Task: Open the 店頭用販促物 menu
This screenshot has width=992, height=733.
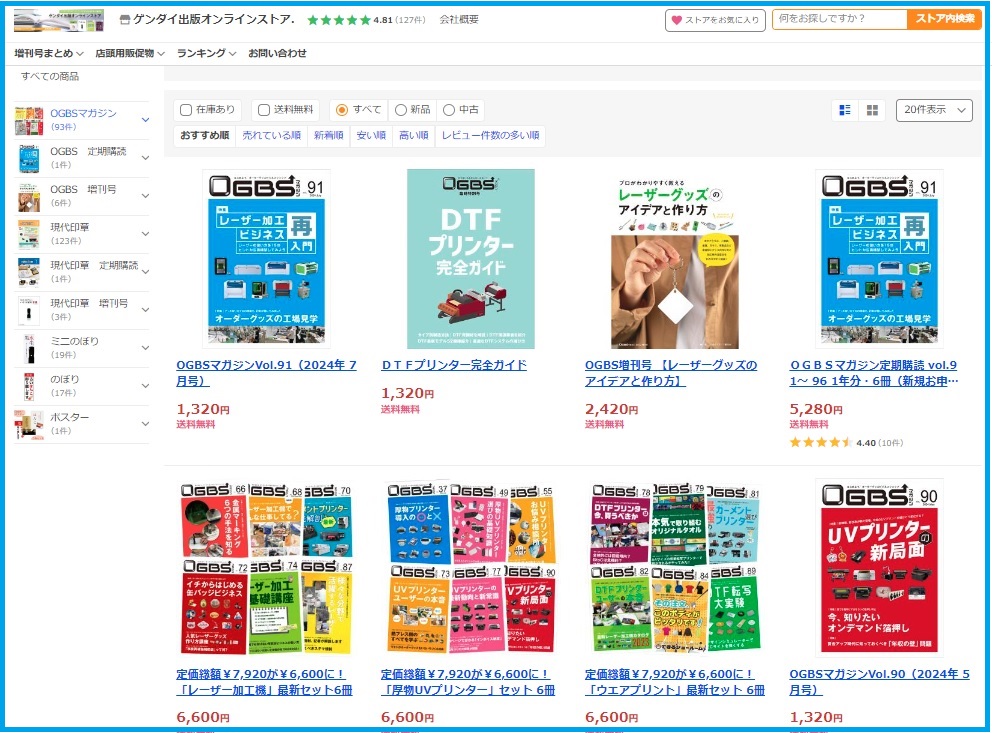Action: point(130,53)
